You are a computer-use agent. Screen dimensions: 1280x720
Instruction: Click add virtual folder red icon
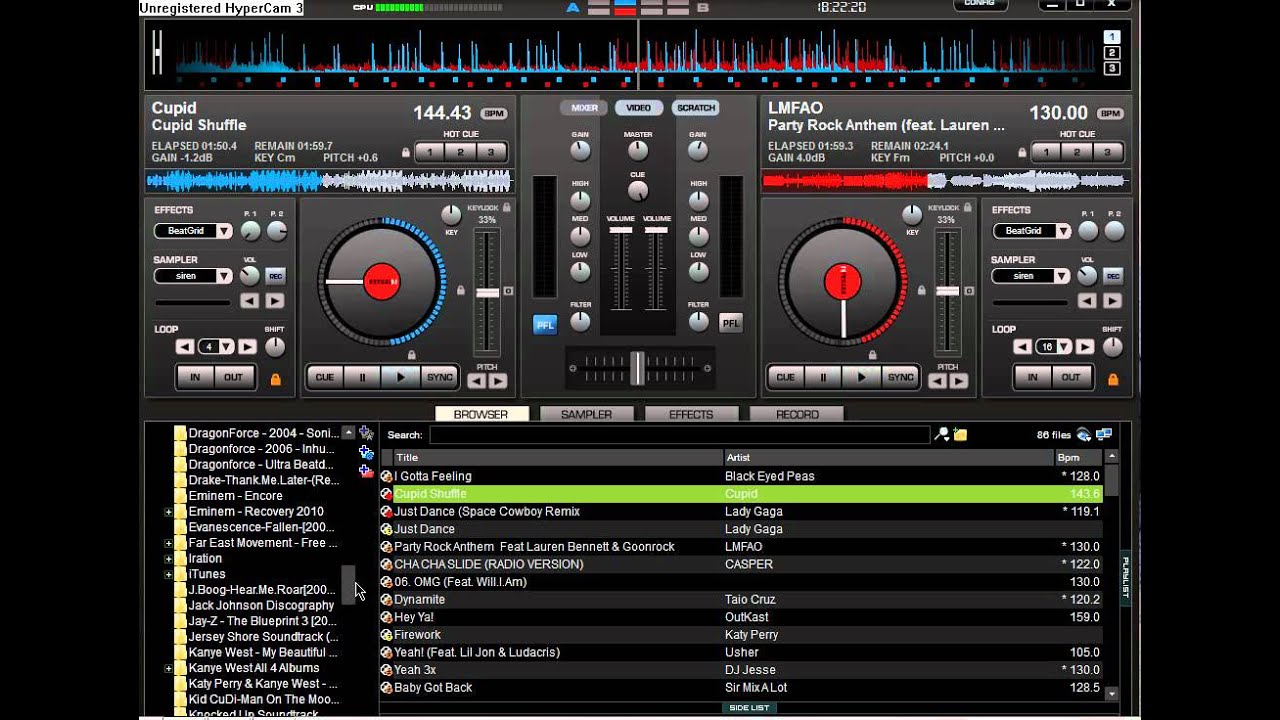(366, 471)
